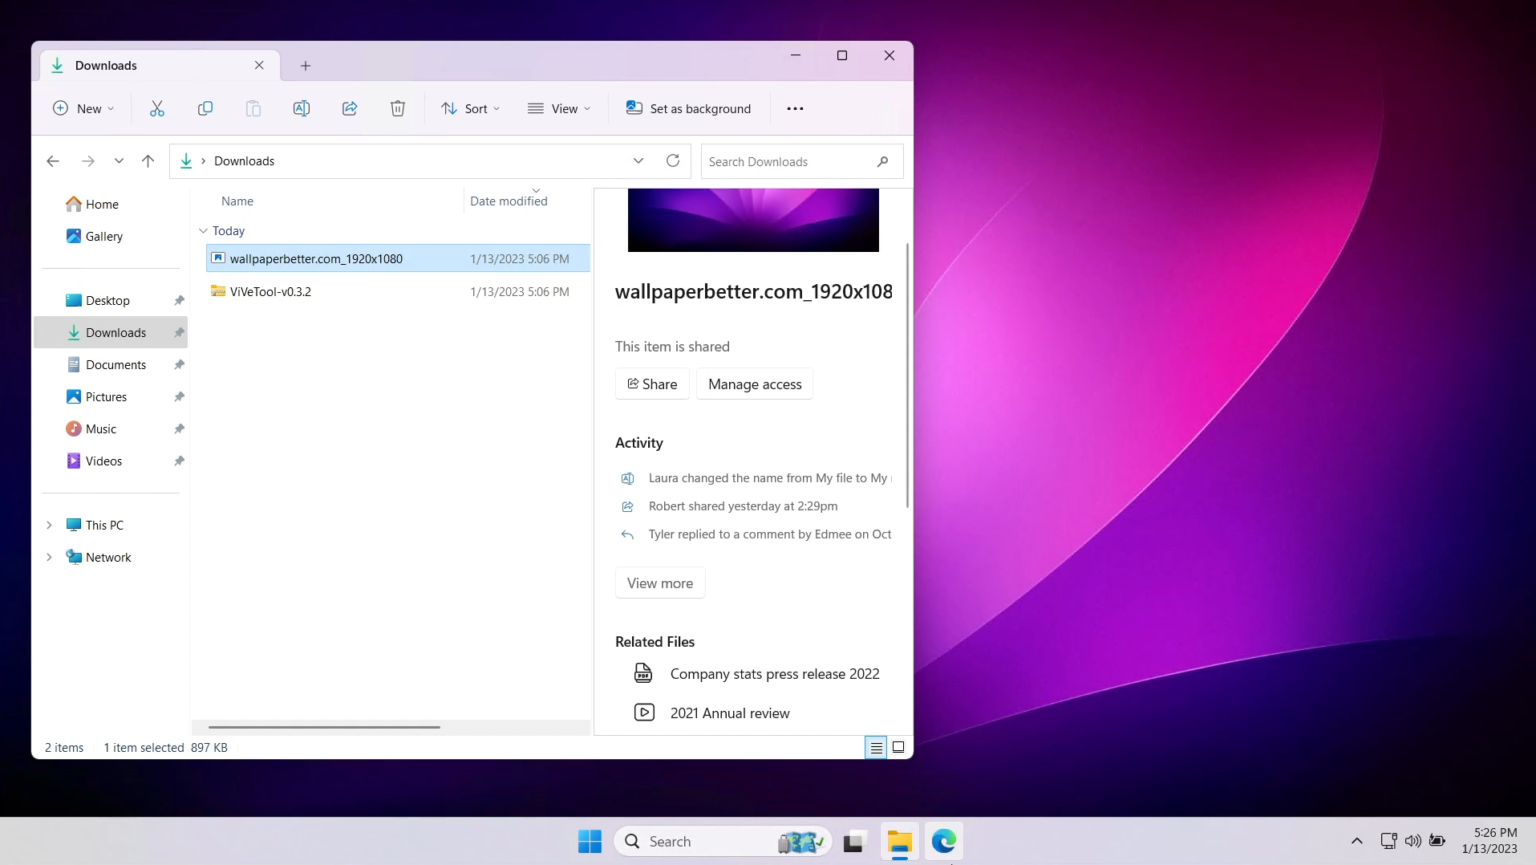Copy the selected wallpaper file via toolbar
The width and height of the screenshot is (1536, 865).
tap(205, 108)
